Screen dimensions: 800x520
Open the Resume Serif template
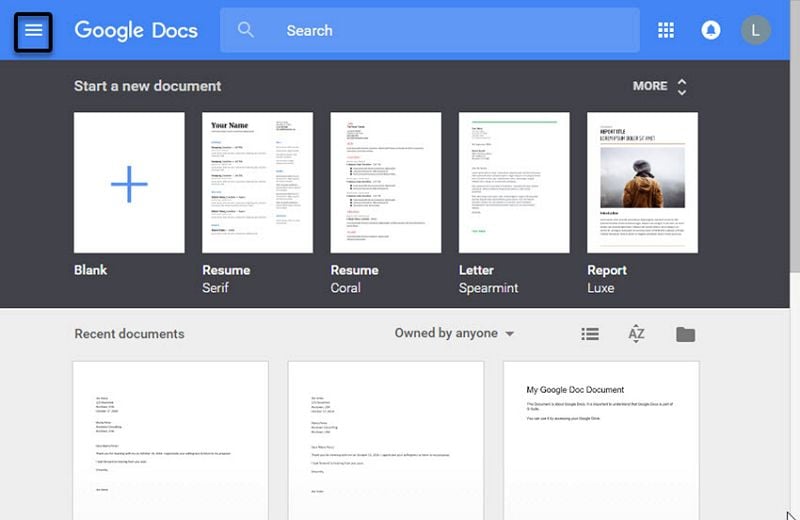tap(258, 183)
